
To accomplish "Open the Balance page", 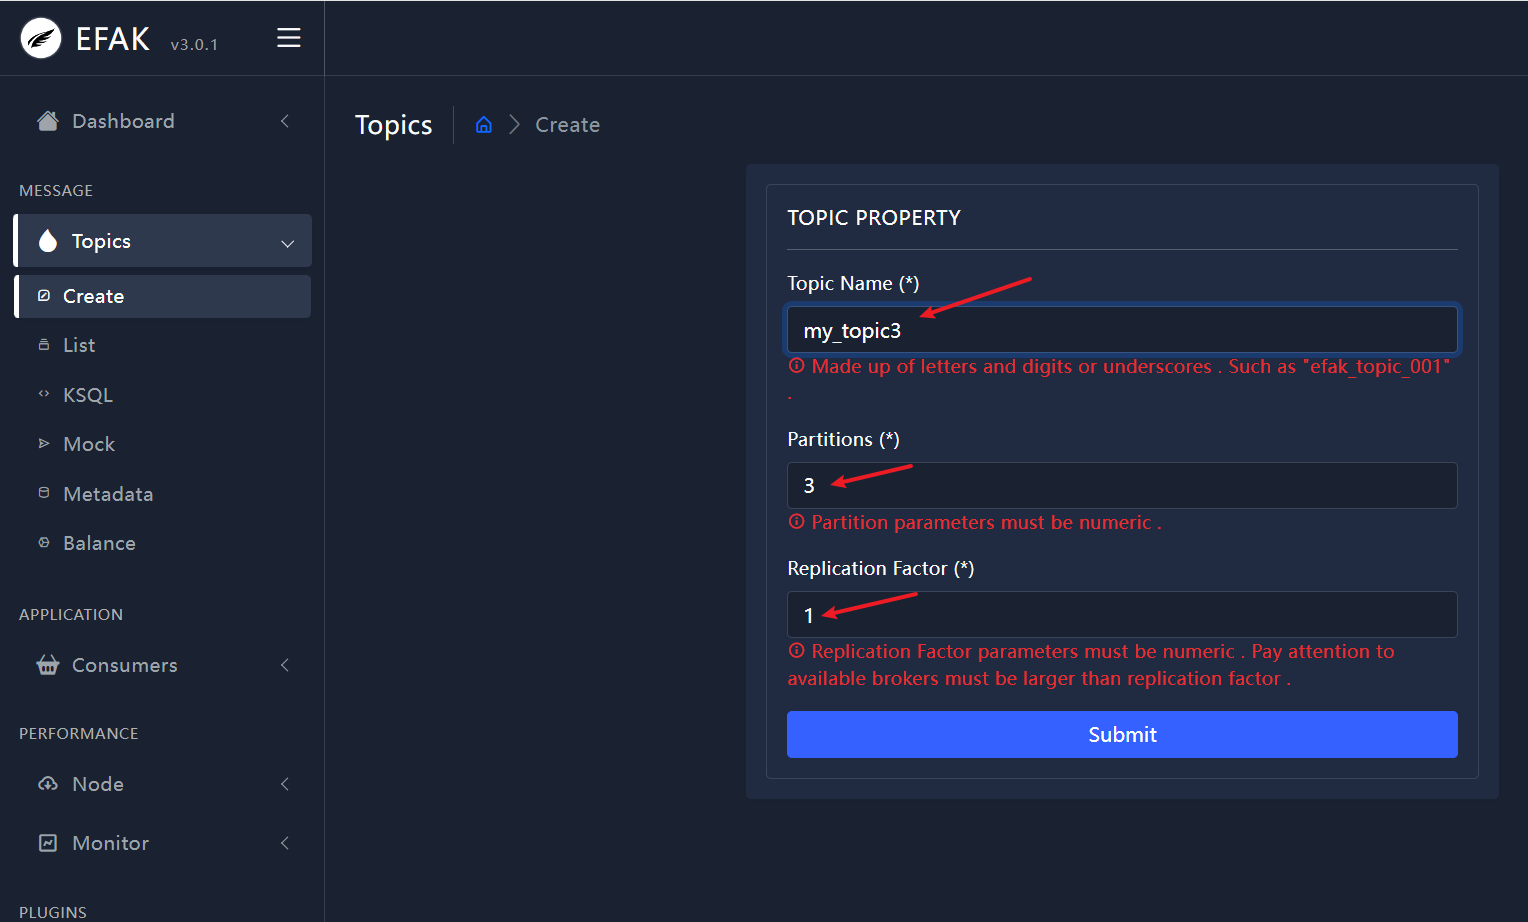I will [x=163, y=542].
